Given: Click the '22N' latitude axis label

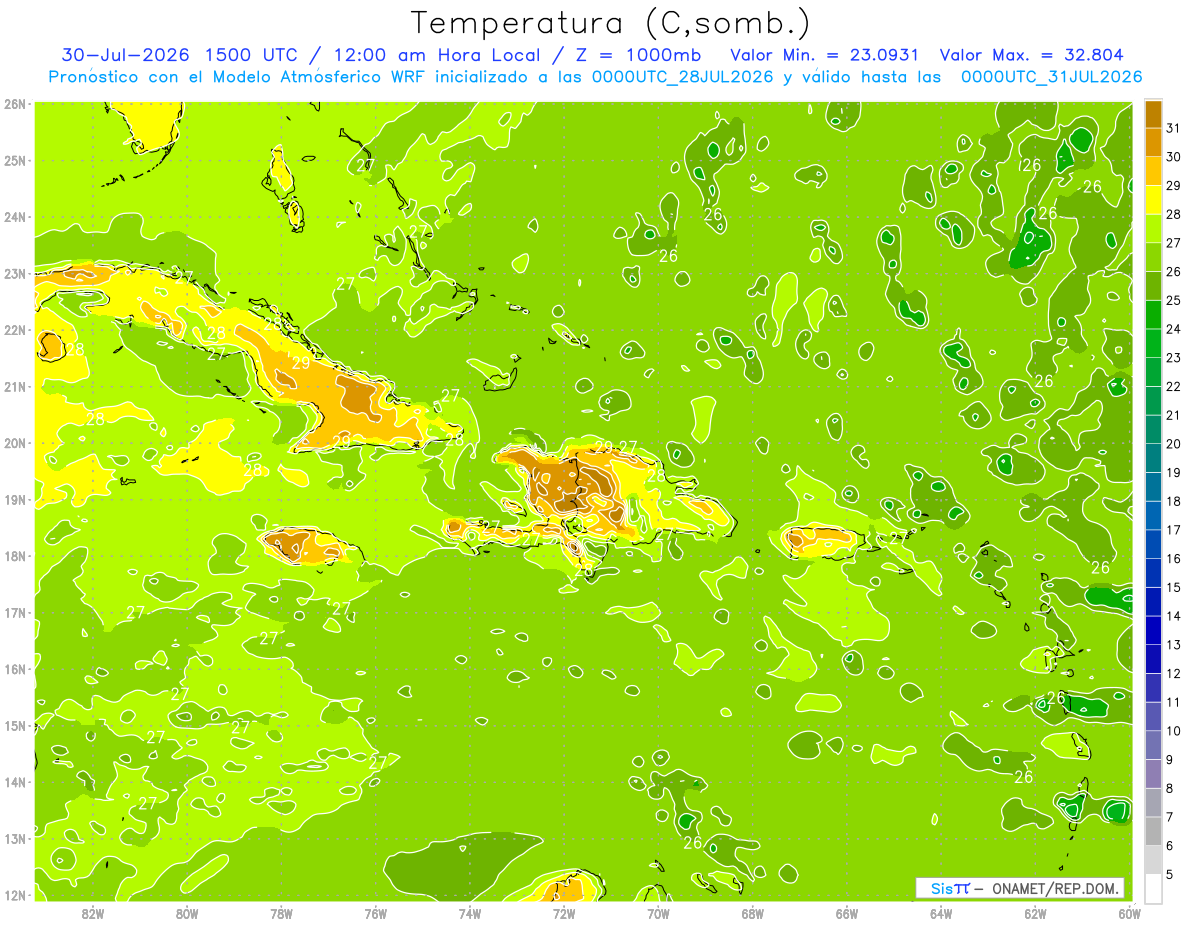Looking at the screenshot, I should pyautogui.click(x=16, y=330).
